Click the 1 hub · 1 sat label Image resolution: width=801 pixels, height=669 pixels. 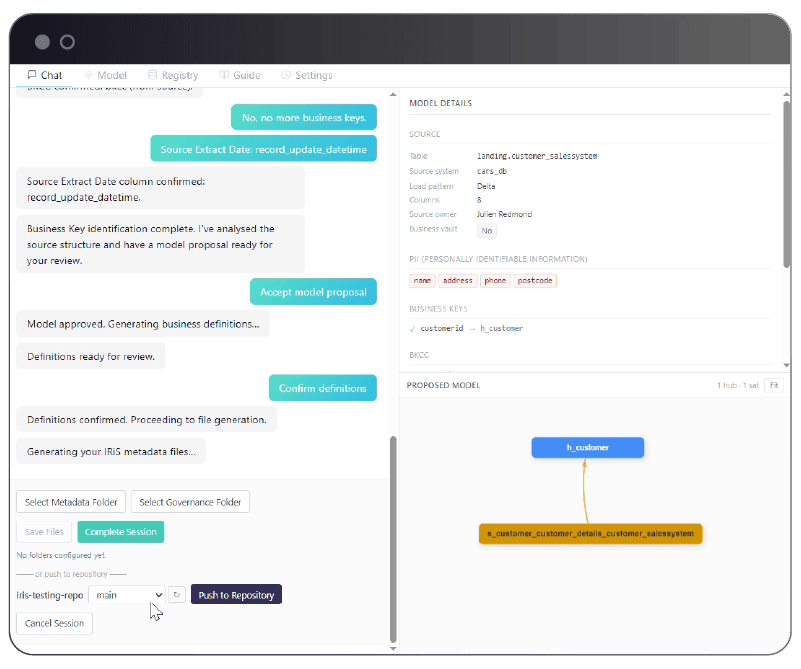click(738, 386)
